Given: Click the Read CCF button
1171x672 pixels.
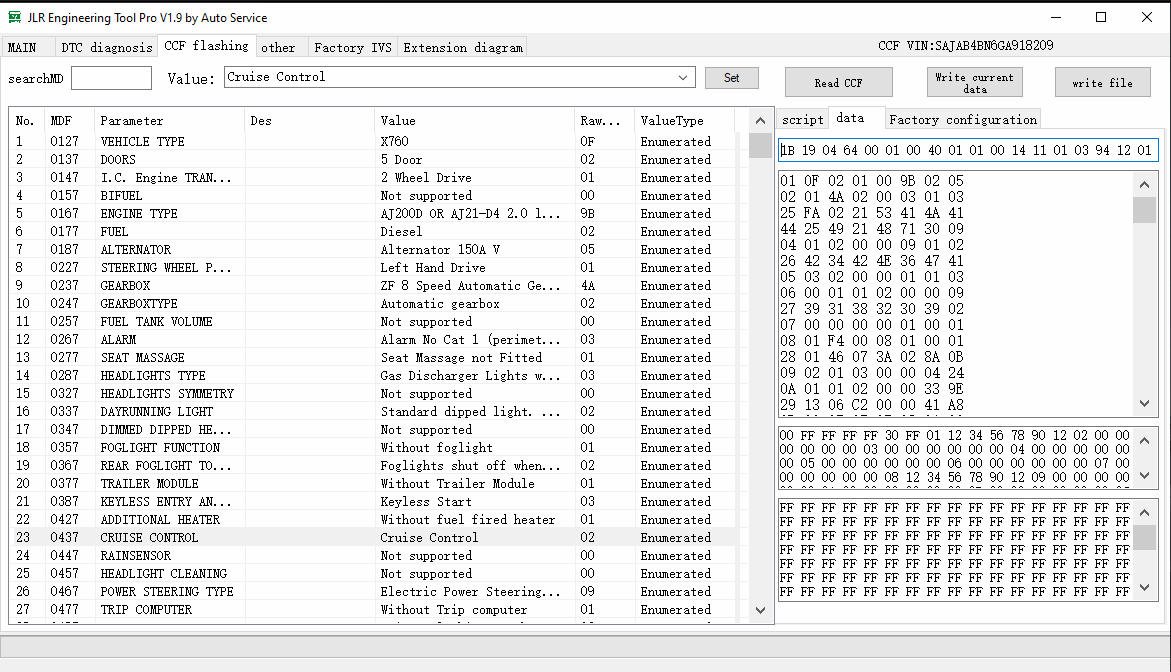Looking at the screenshot, I should 839,83.
